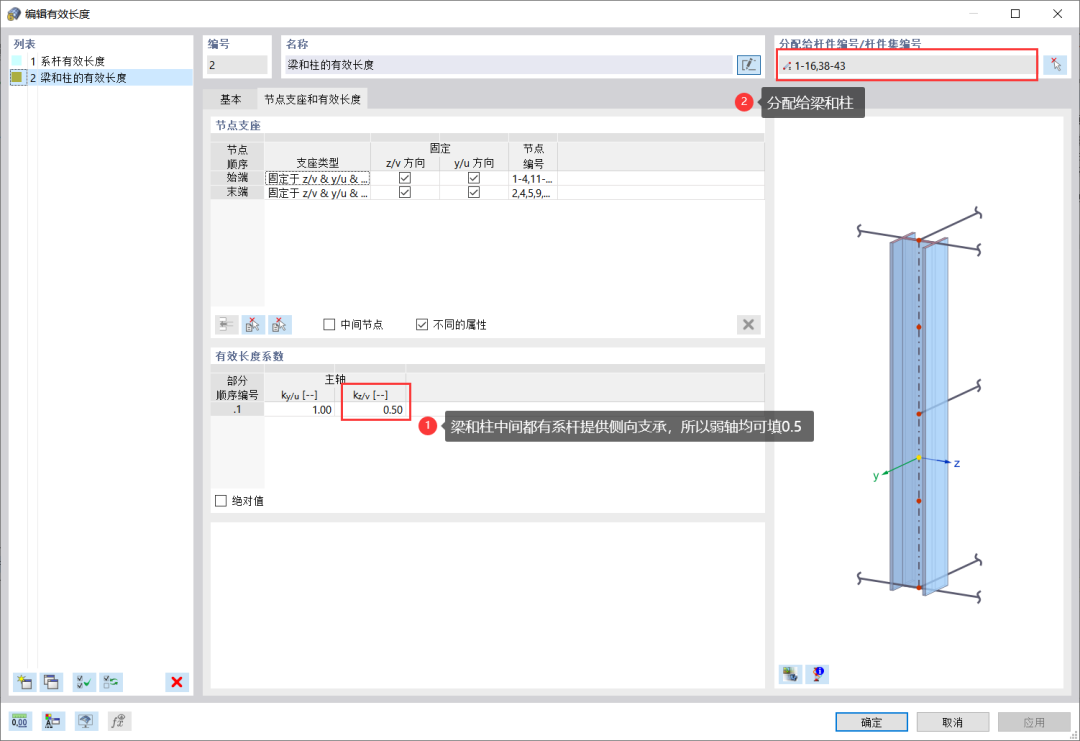Pick members graphically with the top-right cursor icon
1080x741 pixels.
[x=1055, y=65]
